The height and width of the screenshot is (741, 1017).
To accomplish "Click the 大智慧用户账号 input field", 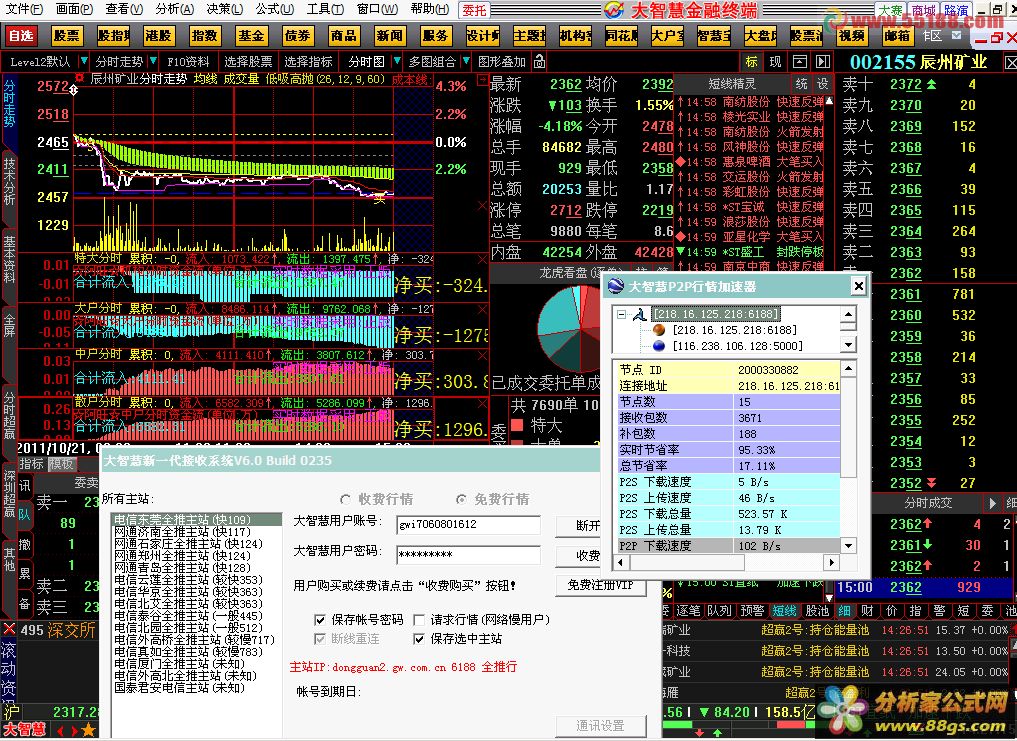I will pyautogui.click(x=468, y=524).
